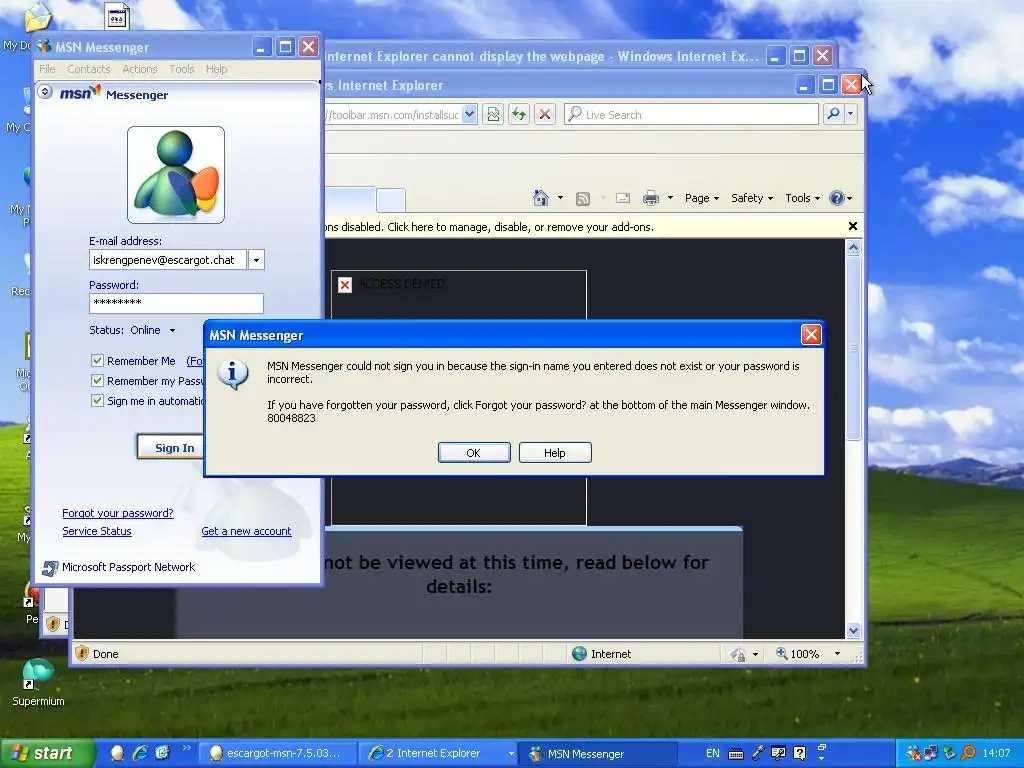Open the Supermium desktop shortcut
Screen dimensions: 1024x768
click(x=38, y=682)
